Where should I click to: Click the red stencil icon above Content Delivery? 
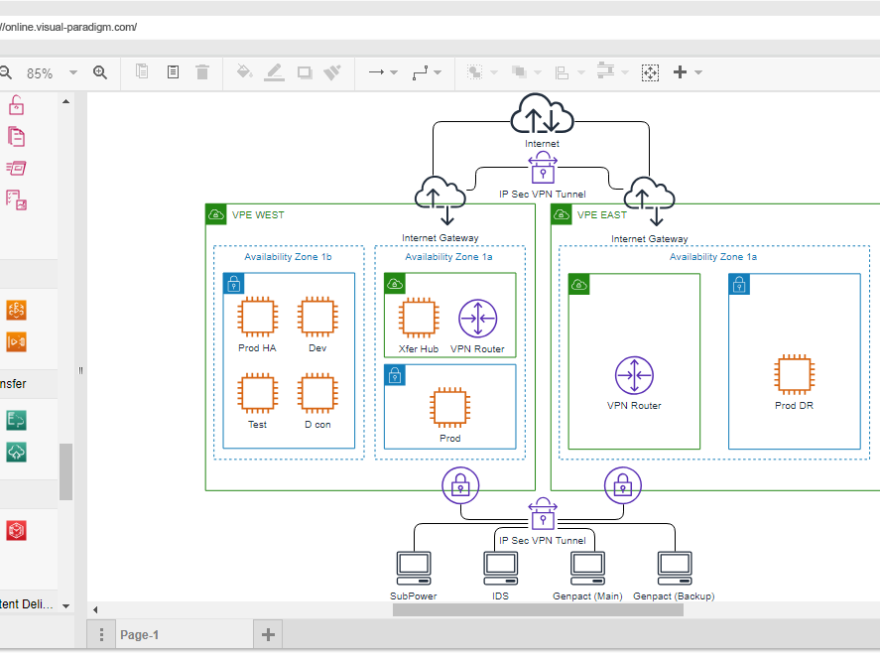(x=16, y=530)
